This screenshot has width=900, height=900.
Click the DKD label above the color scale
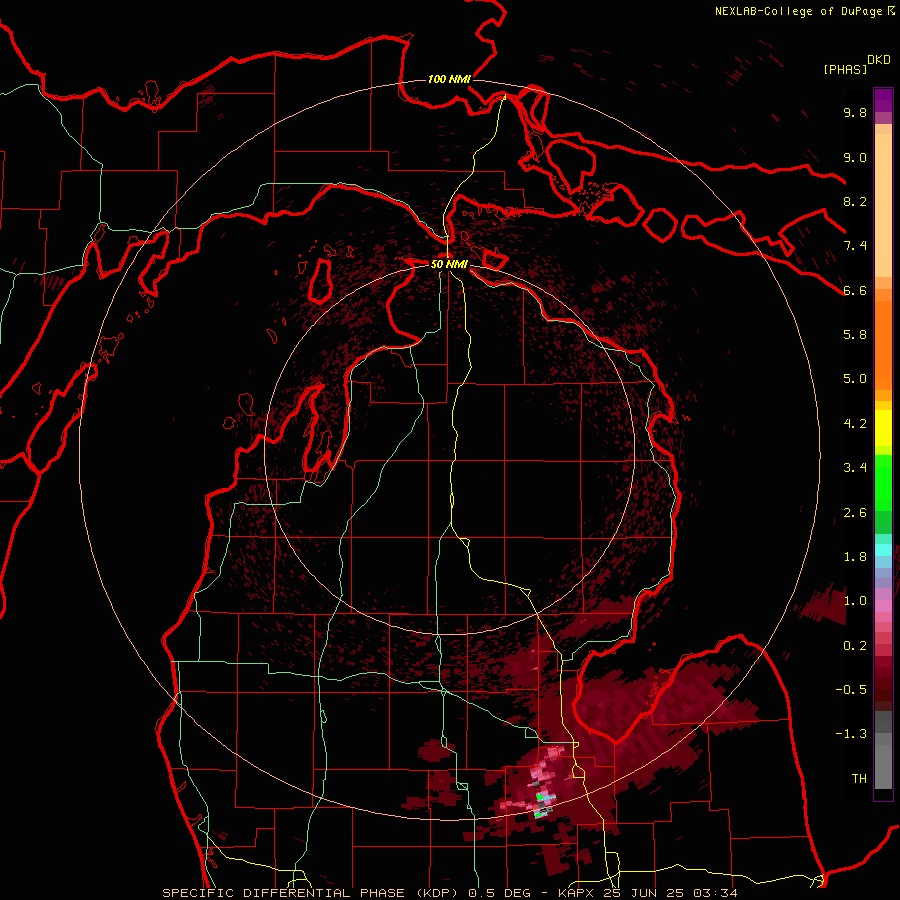click(x=879, y=60)
